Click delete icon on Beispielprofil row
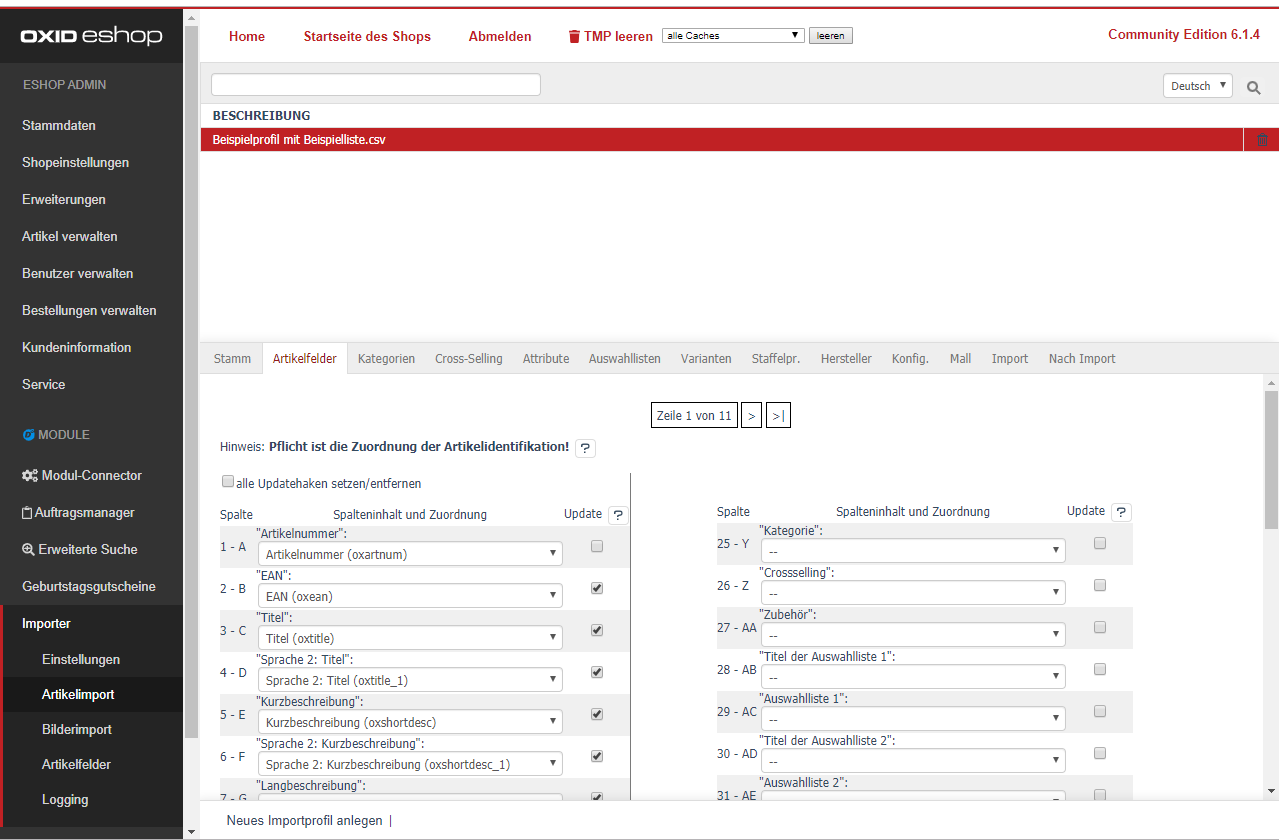Screen dimensions: 1279x840 click(1261, 140)
